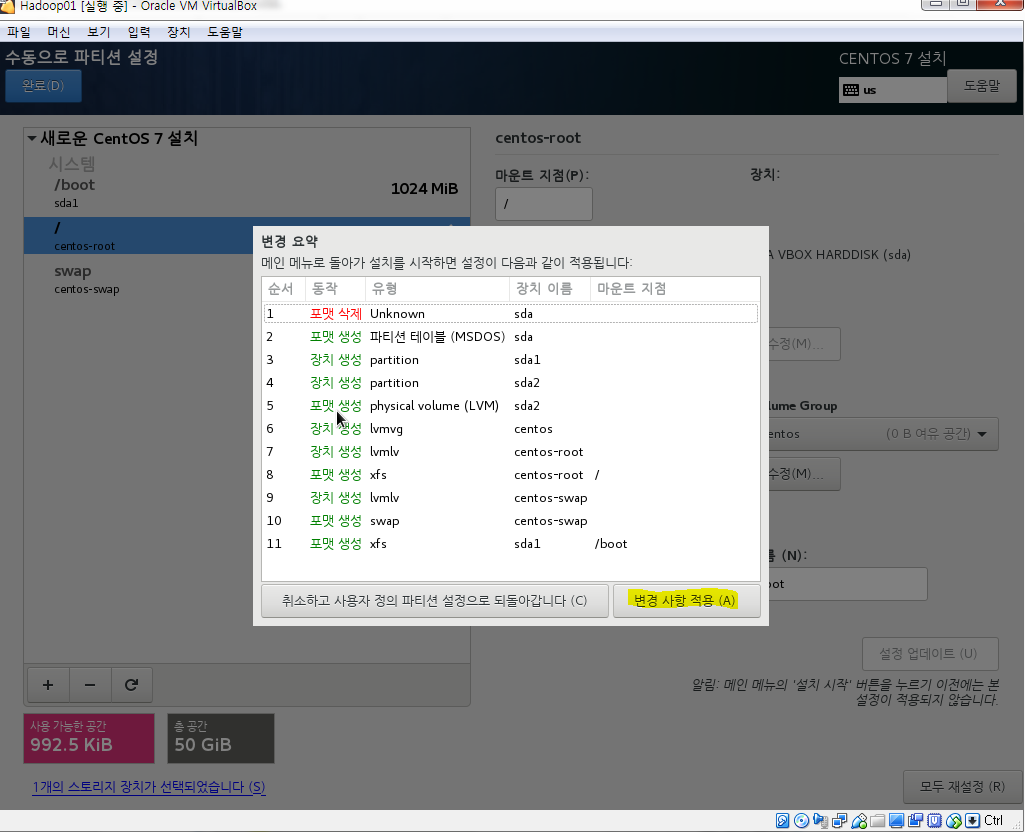Click the reload storage configuration icon
1025x832 pixels.
tap(131, 684)
